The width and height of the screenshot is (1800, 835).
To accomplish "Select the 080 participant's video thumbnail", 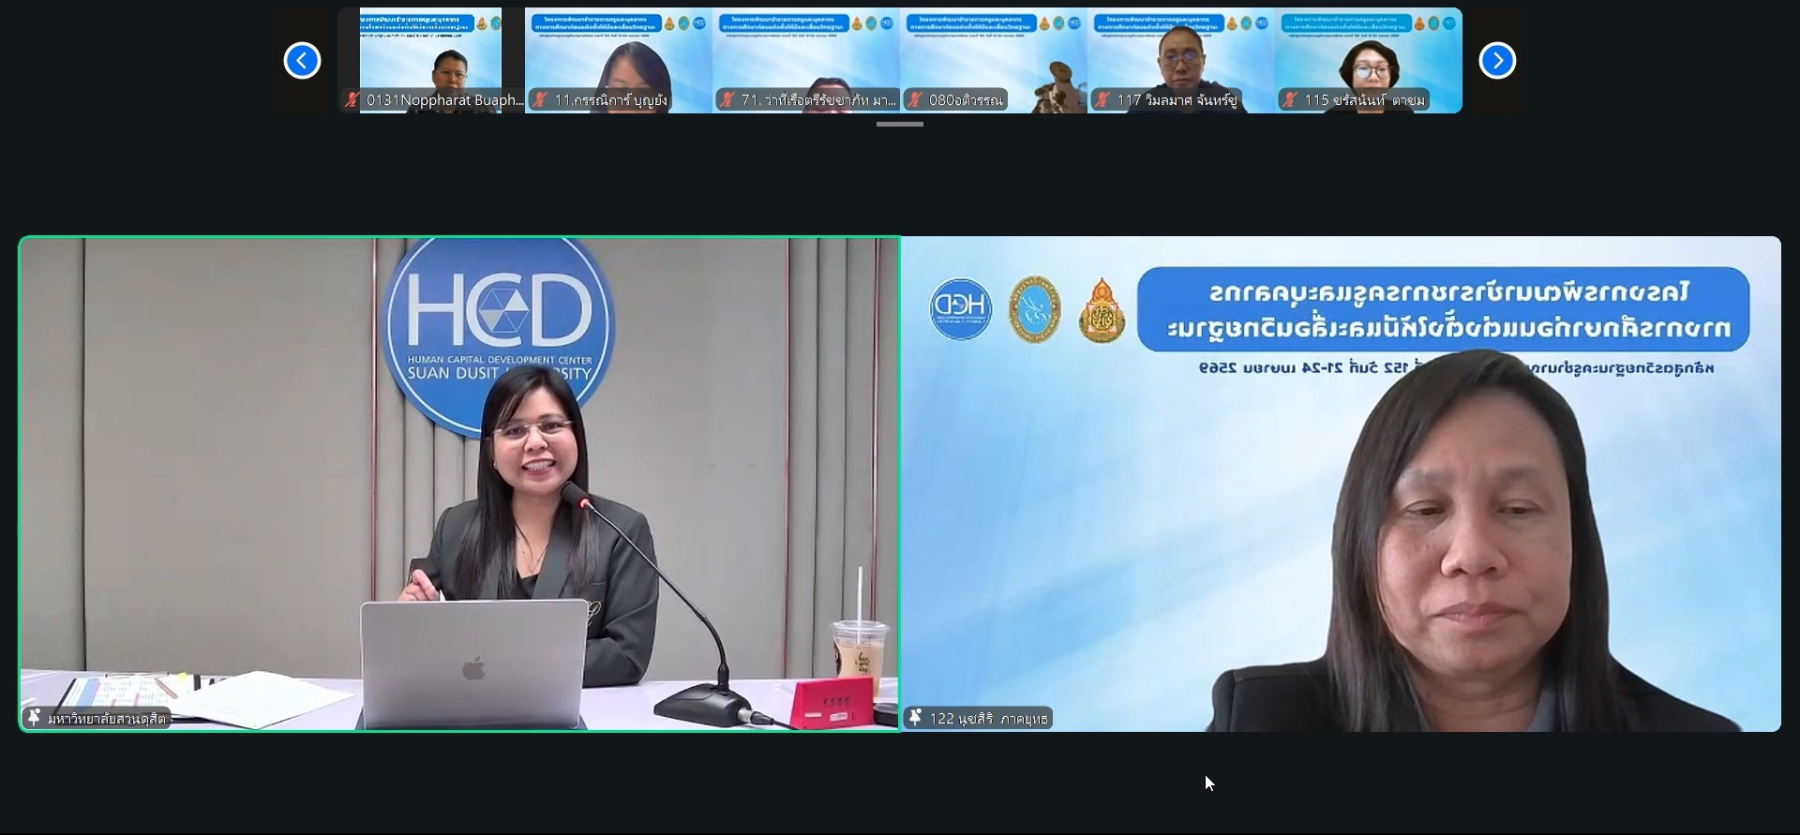I will coord(993,55).
